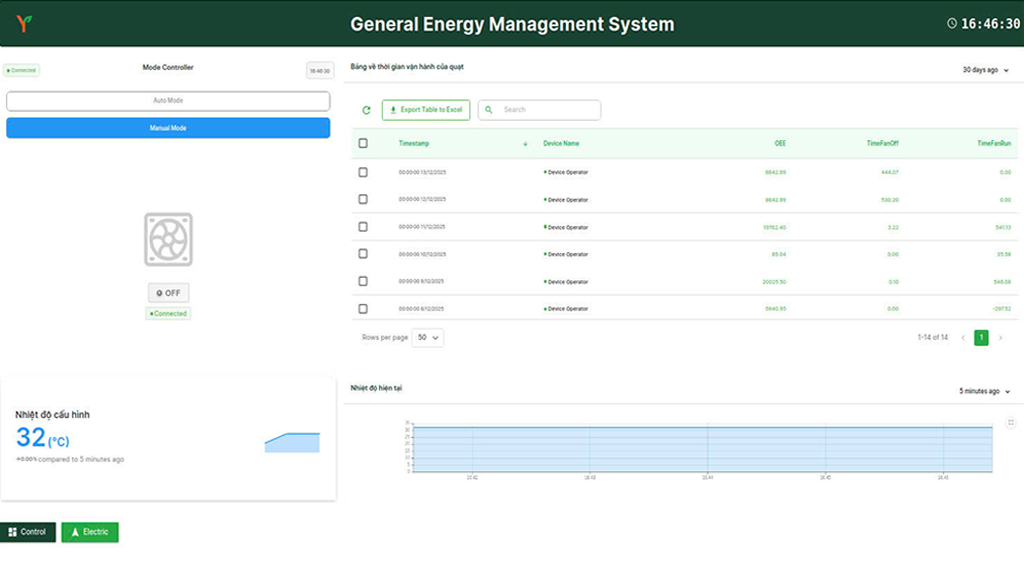The width and height of the screenshot is (1024, 566).
Task: Click the Timestamp sort arrow icon
Action: [x=526, y=144]
